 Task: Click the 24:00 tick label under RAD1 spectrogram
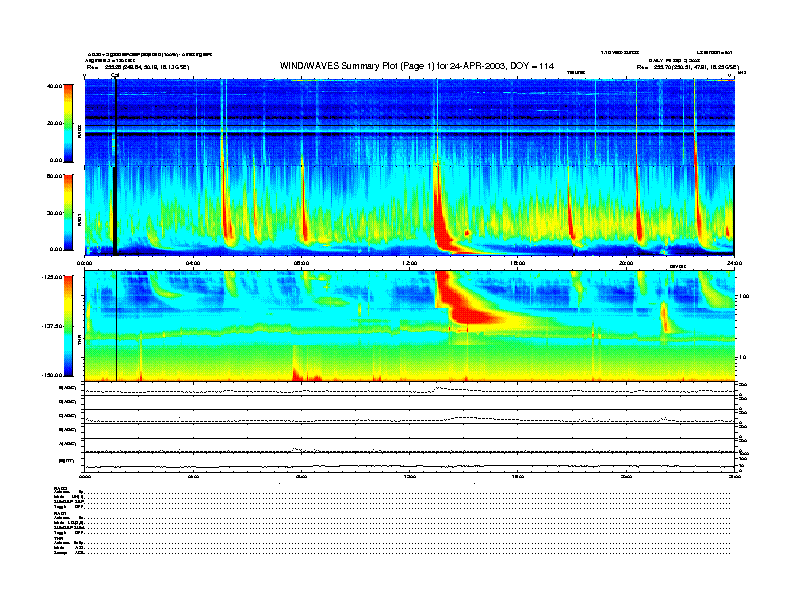coord(734,263)
